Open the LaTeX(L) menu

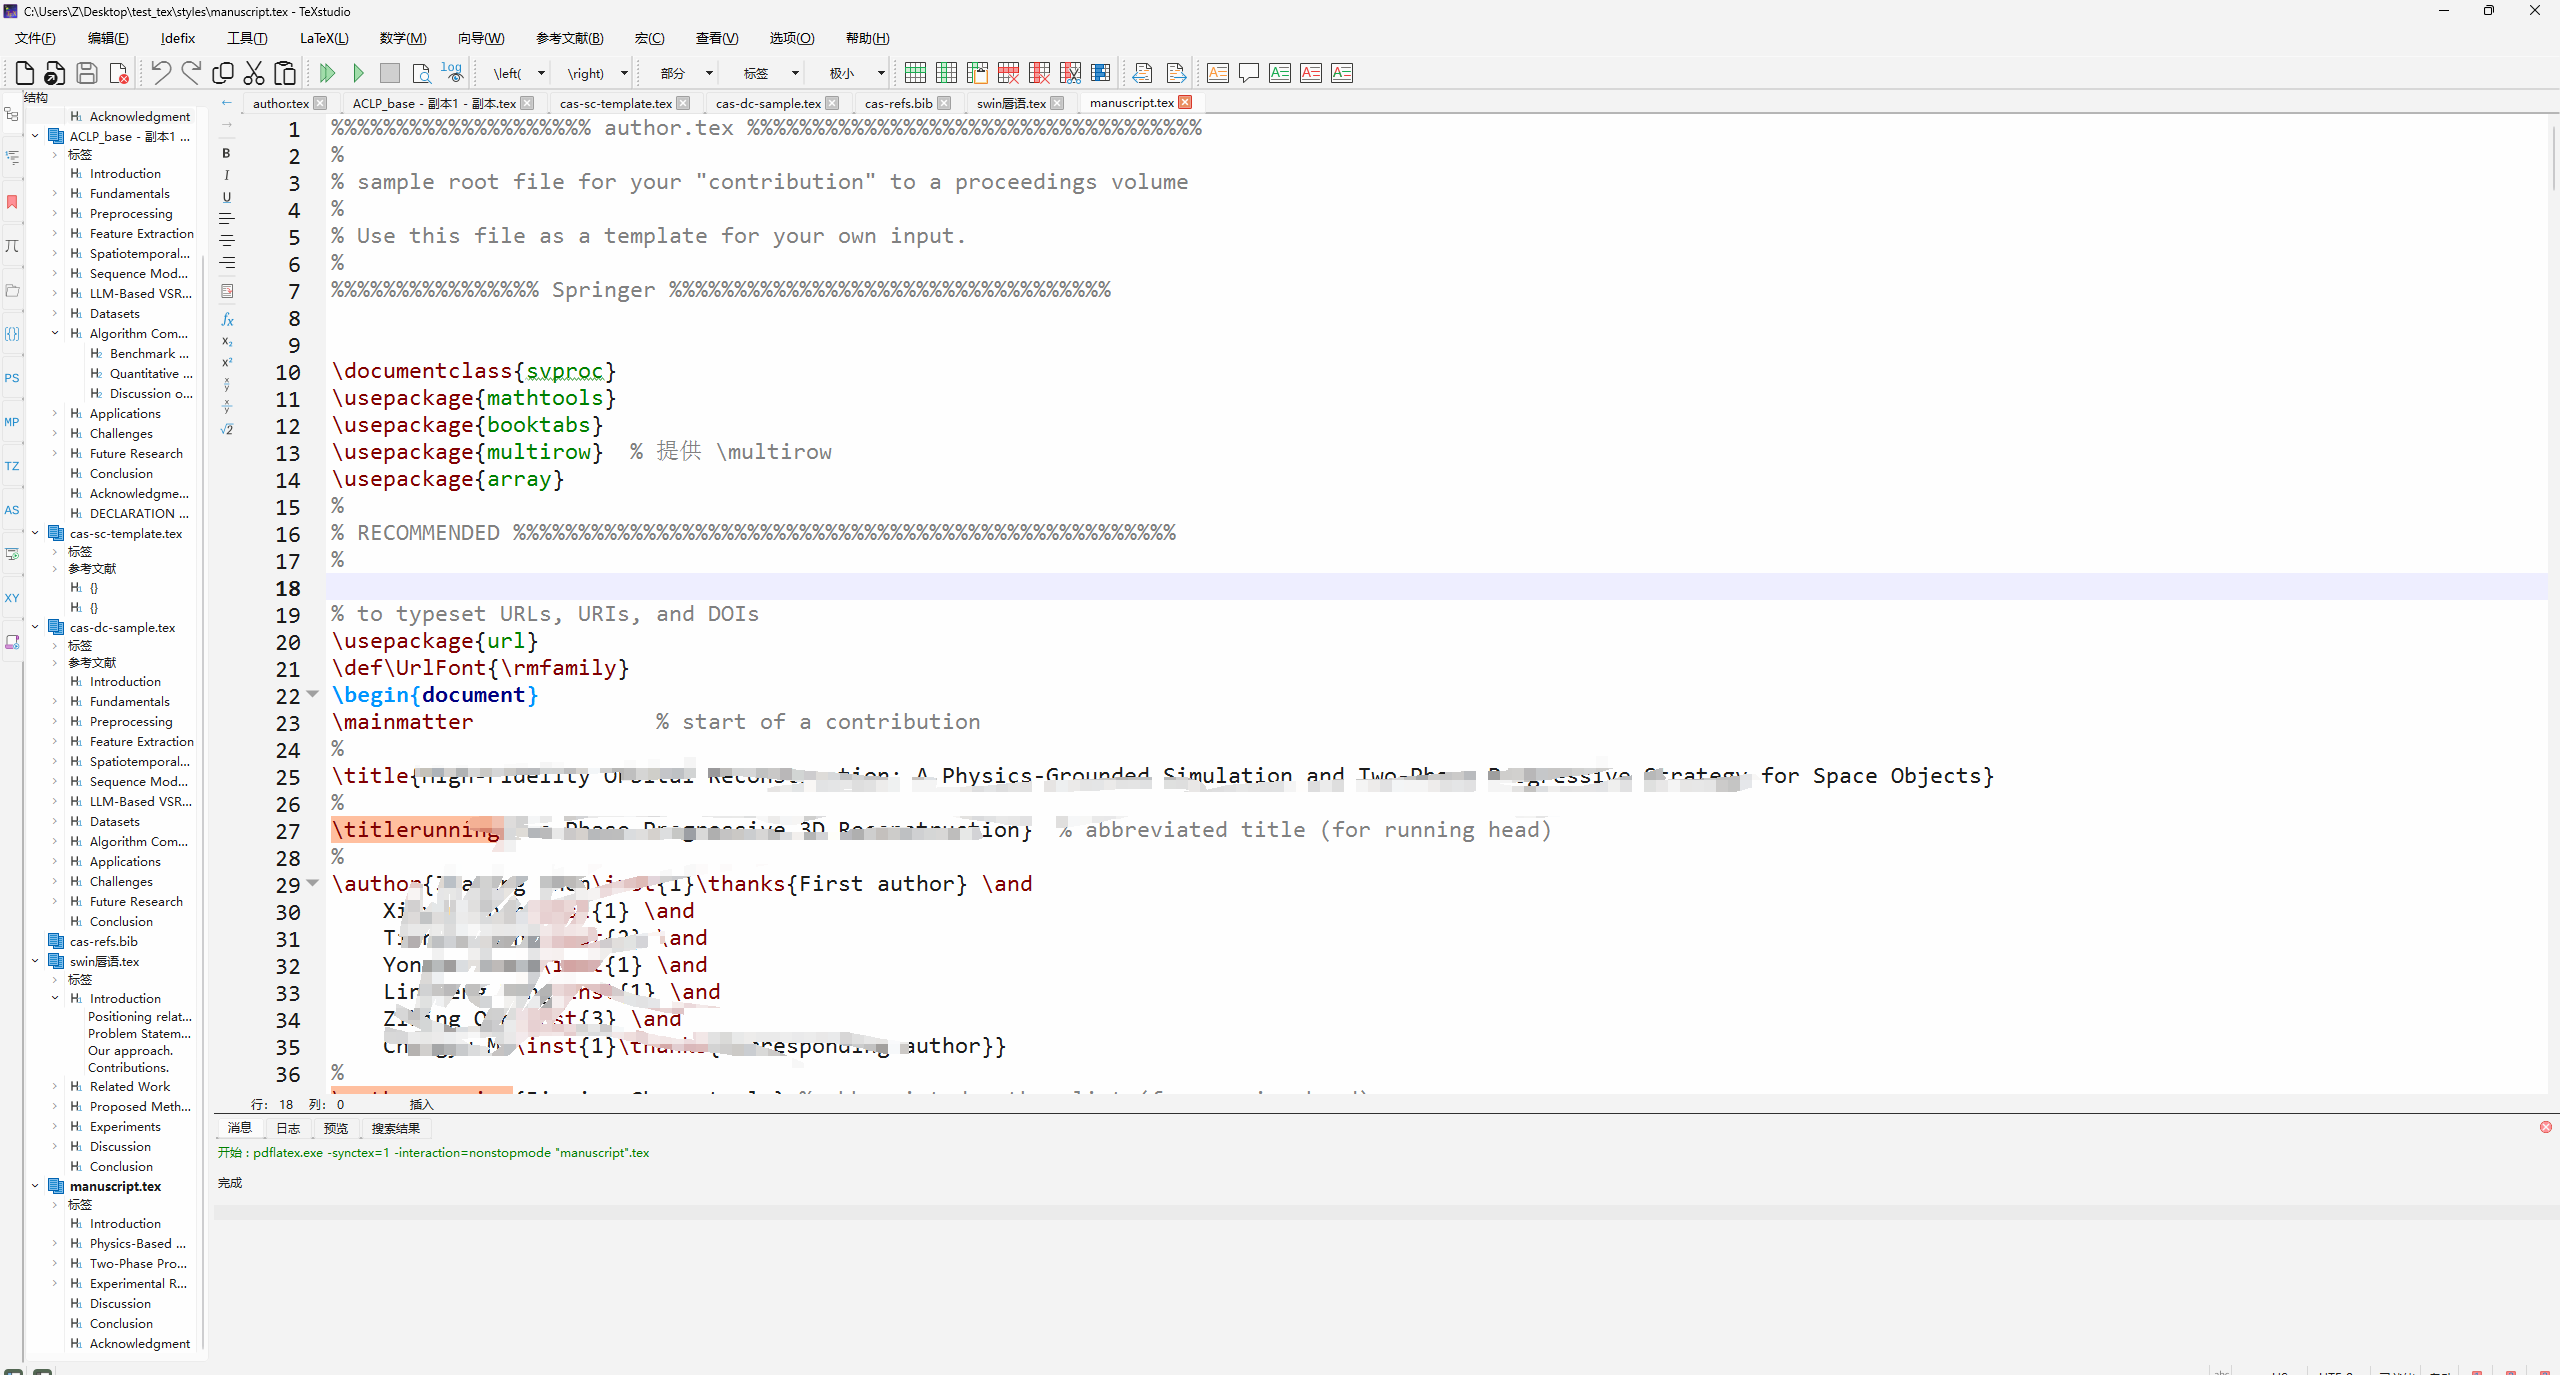[x=324, y=38]
